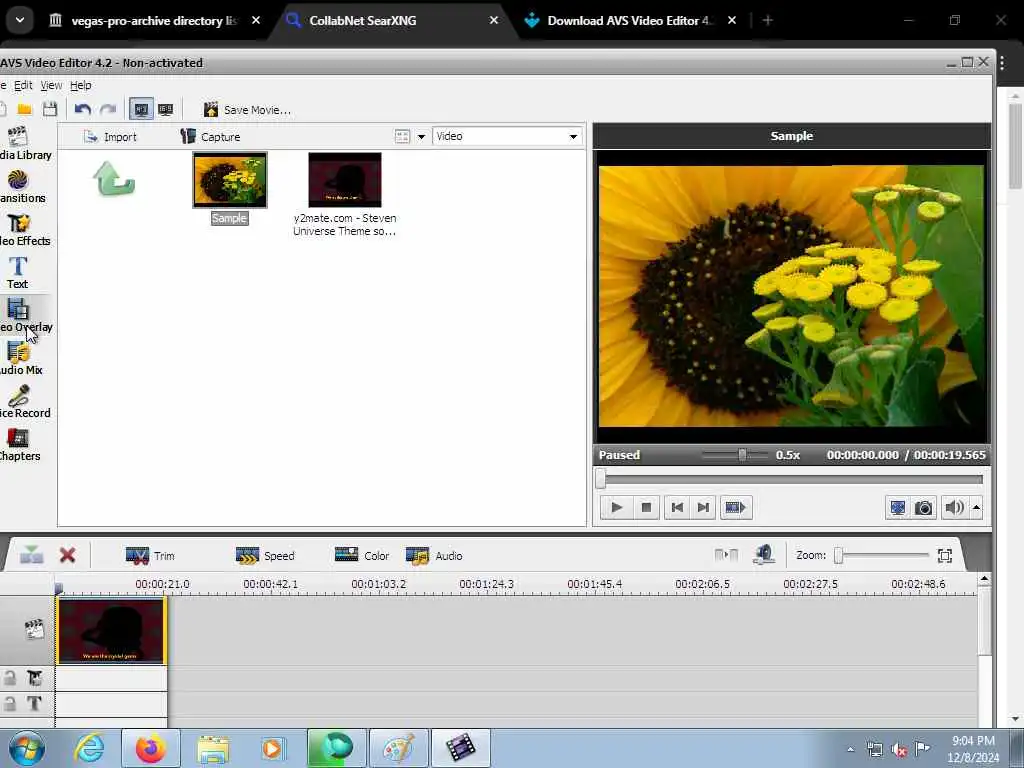
Task: Toggle the 16:9 aspect ratio button
Action: [166, 109]
